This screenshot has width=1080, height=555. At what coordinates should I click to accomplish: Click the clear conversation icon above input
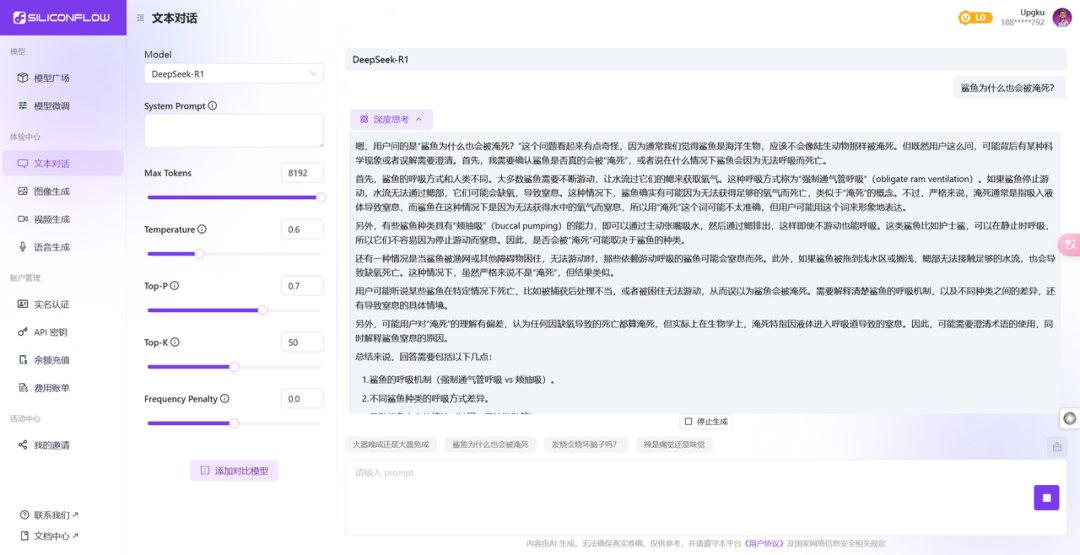[x=1056, y=446]
